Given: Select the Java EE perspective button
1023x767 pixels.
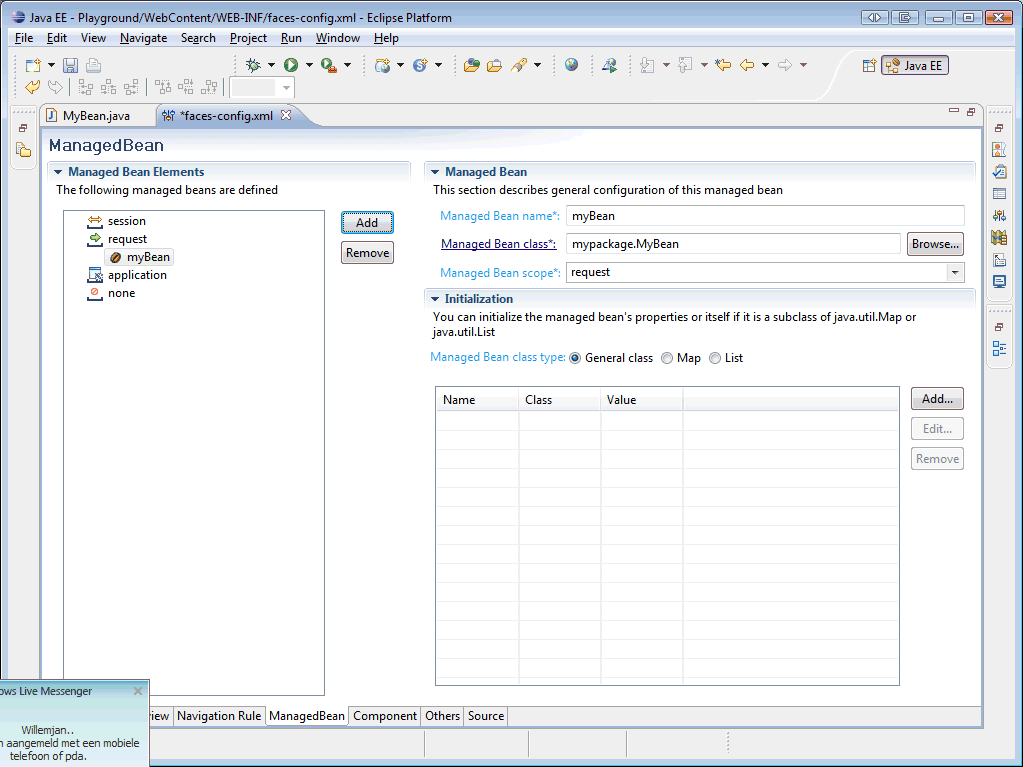Looking at the screenshot, I should (x=915, y=65).
